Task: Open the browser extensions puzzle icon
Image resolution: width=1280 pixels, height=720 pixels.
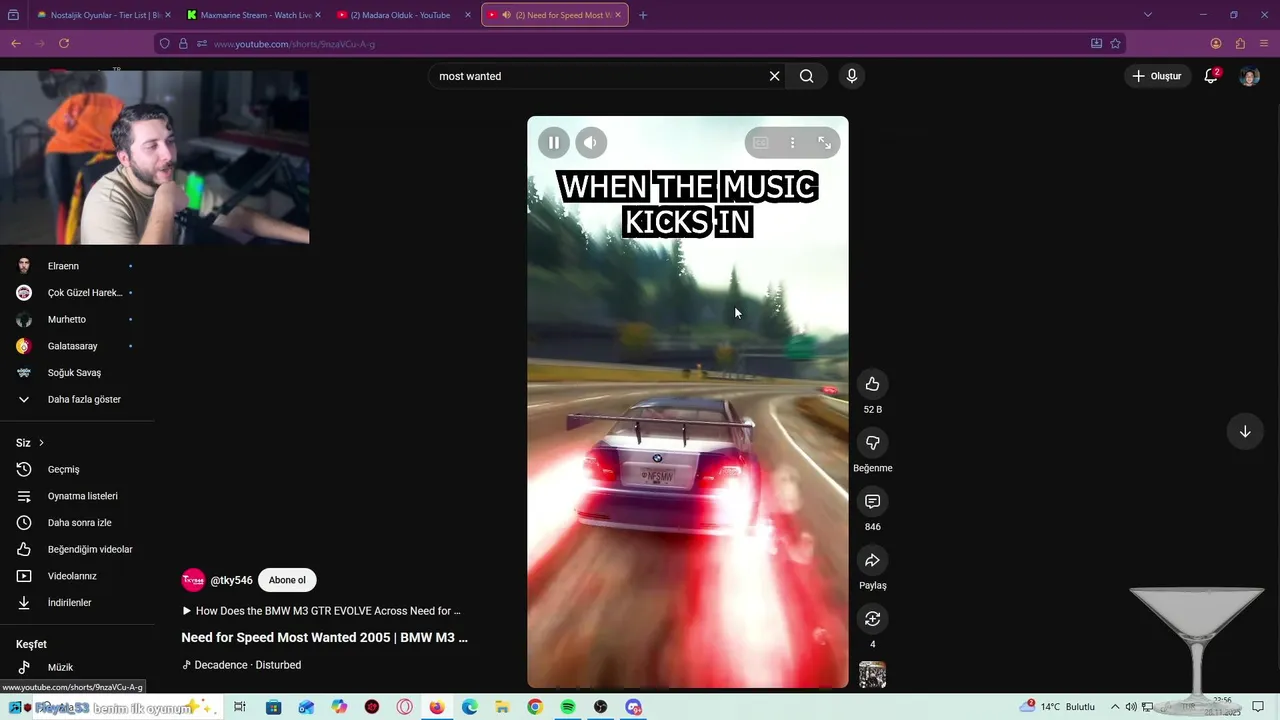Action: (x=1240, y=43)
